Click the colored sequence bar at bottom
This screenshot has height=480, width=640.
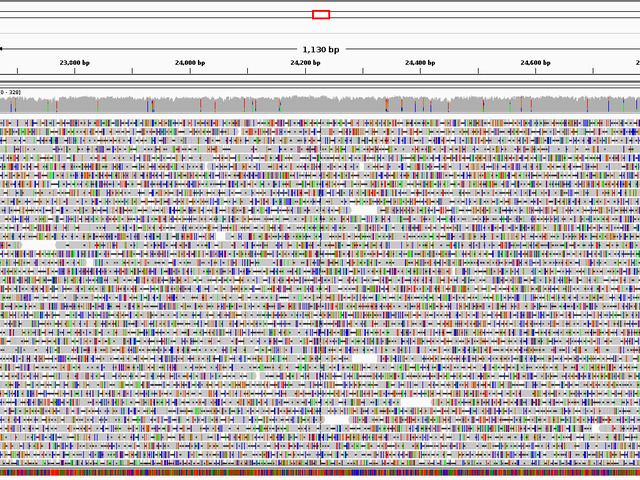pos(320,474)
